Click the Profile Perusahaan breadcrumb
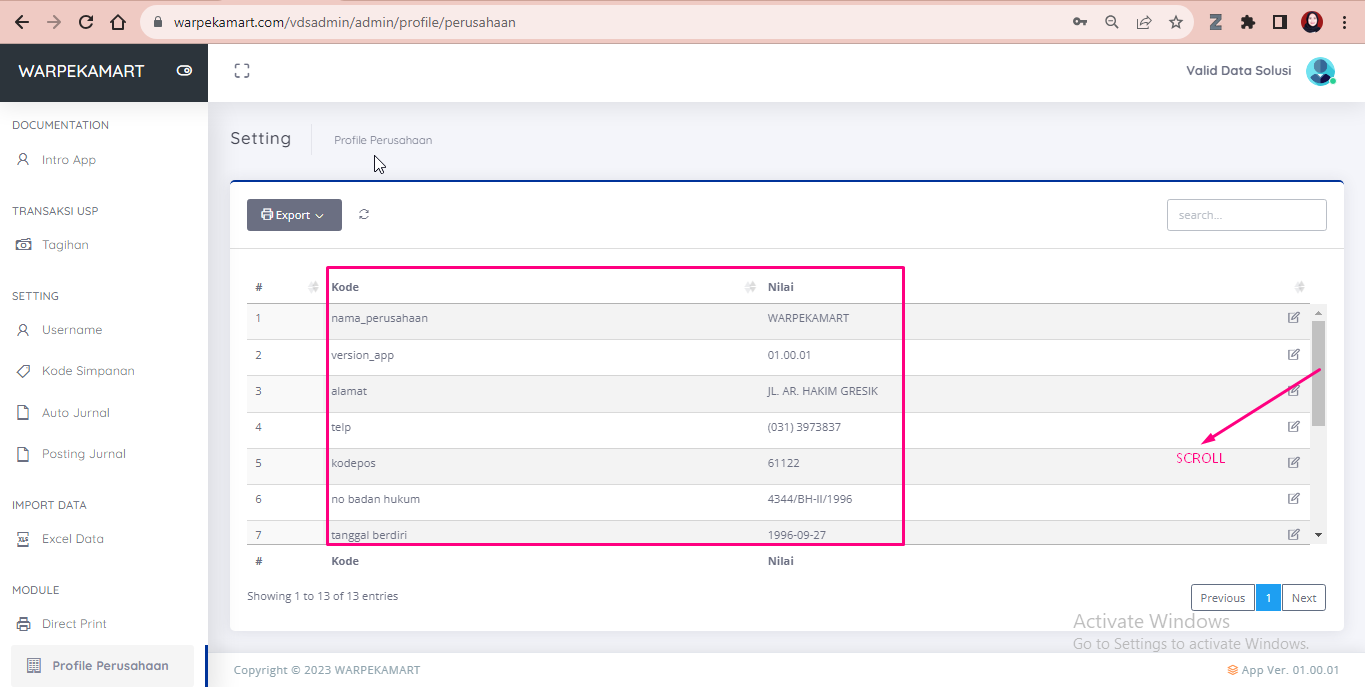Image resolution: width=1365 pixels, height=687 pixels. (x=383, y=140)
